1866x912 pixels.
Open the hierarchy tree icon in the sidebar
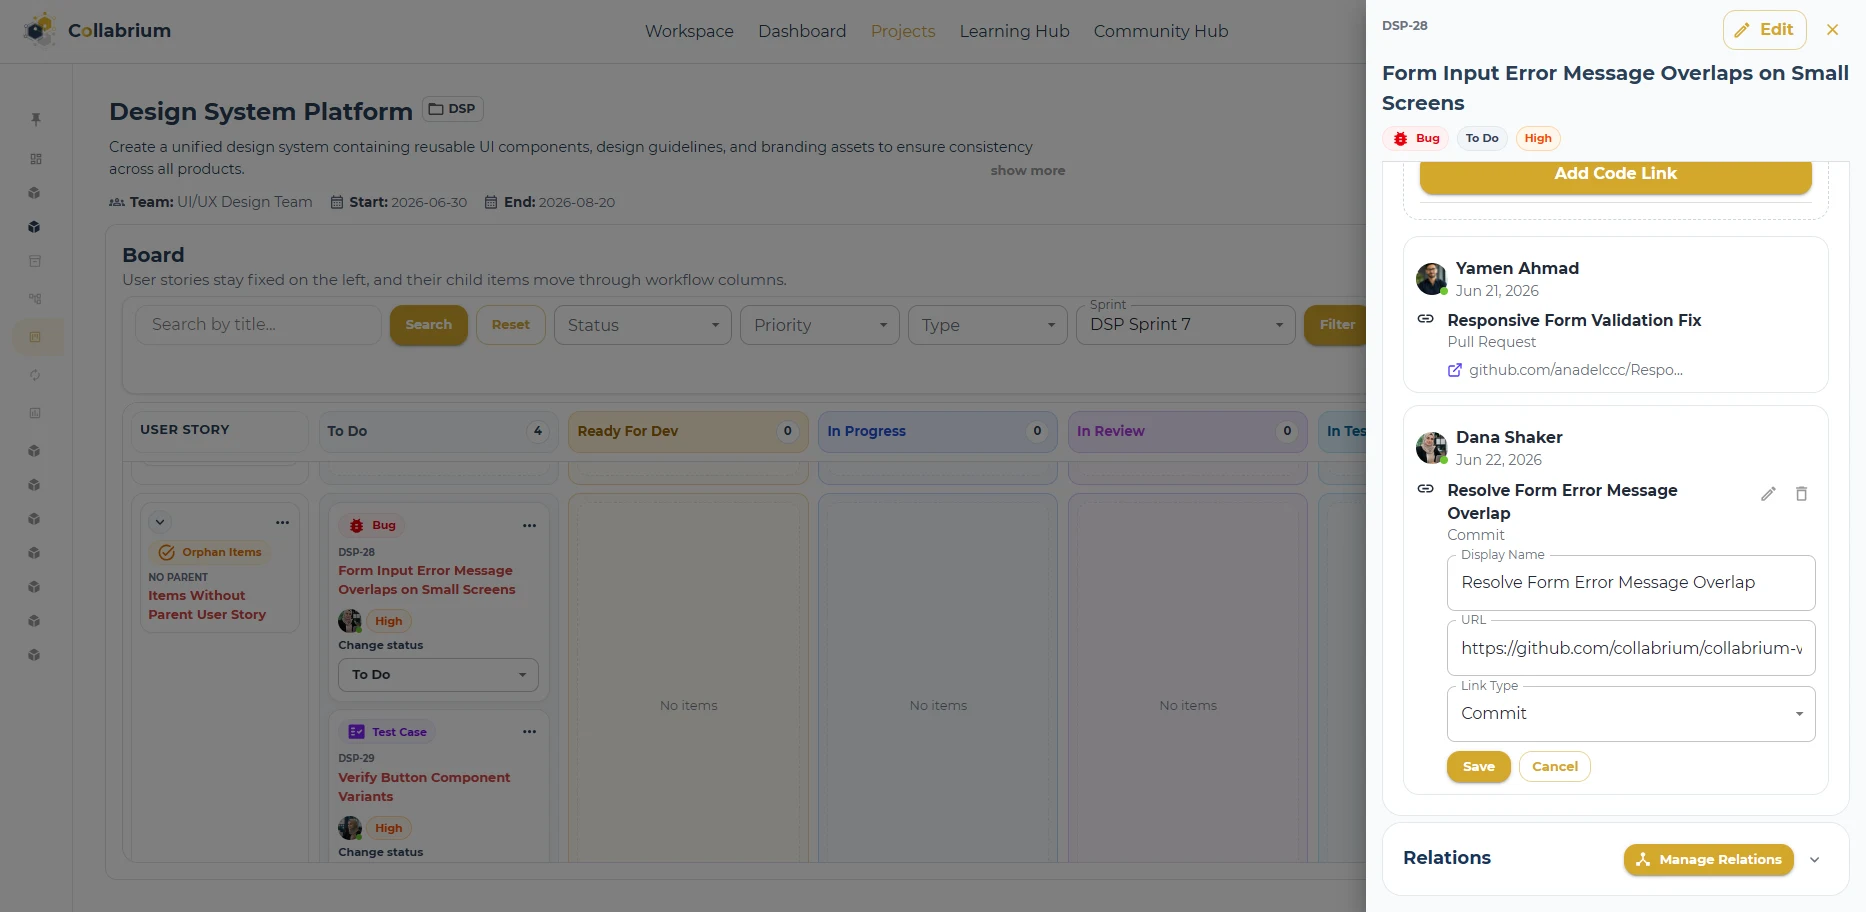[35, 298]
